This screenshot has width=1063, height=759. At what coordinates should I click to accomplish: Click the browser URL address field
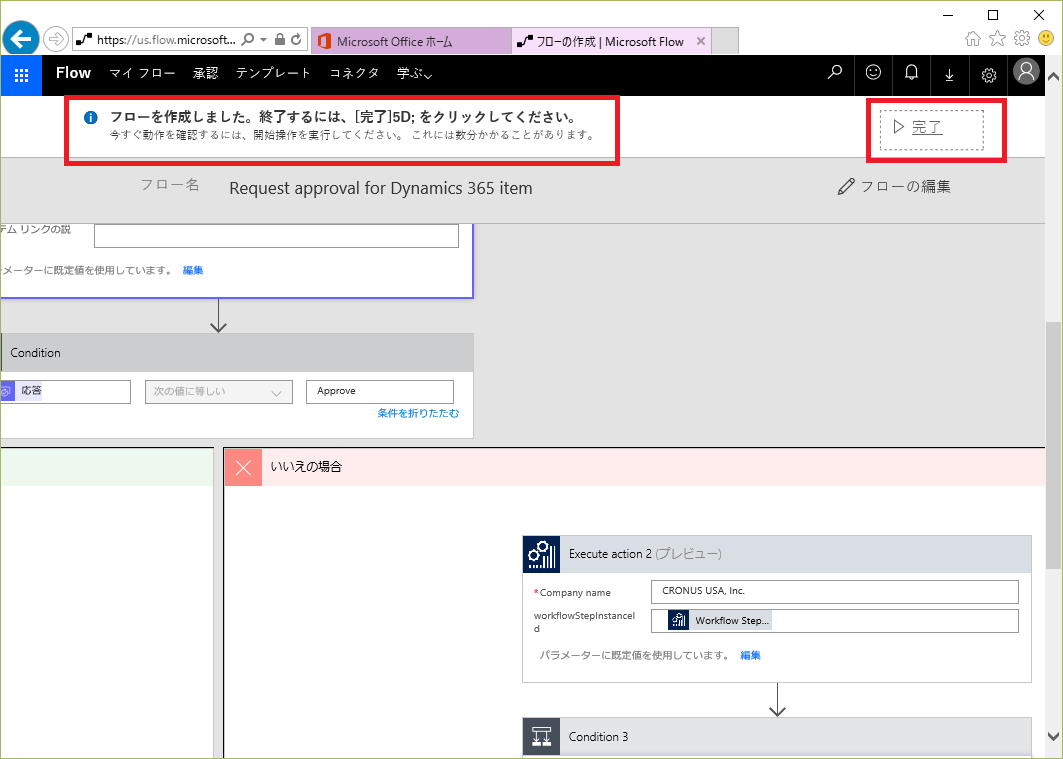click(167, 39)
